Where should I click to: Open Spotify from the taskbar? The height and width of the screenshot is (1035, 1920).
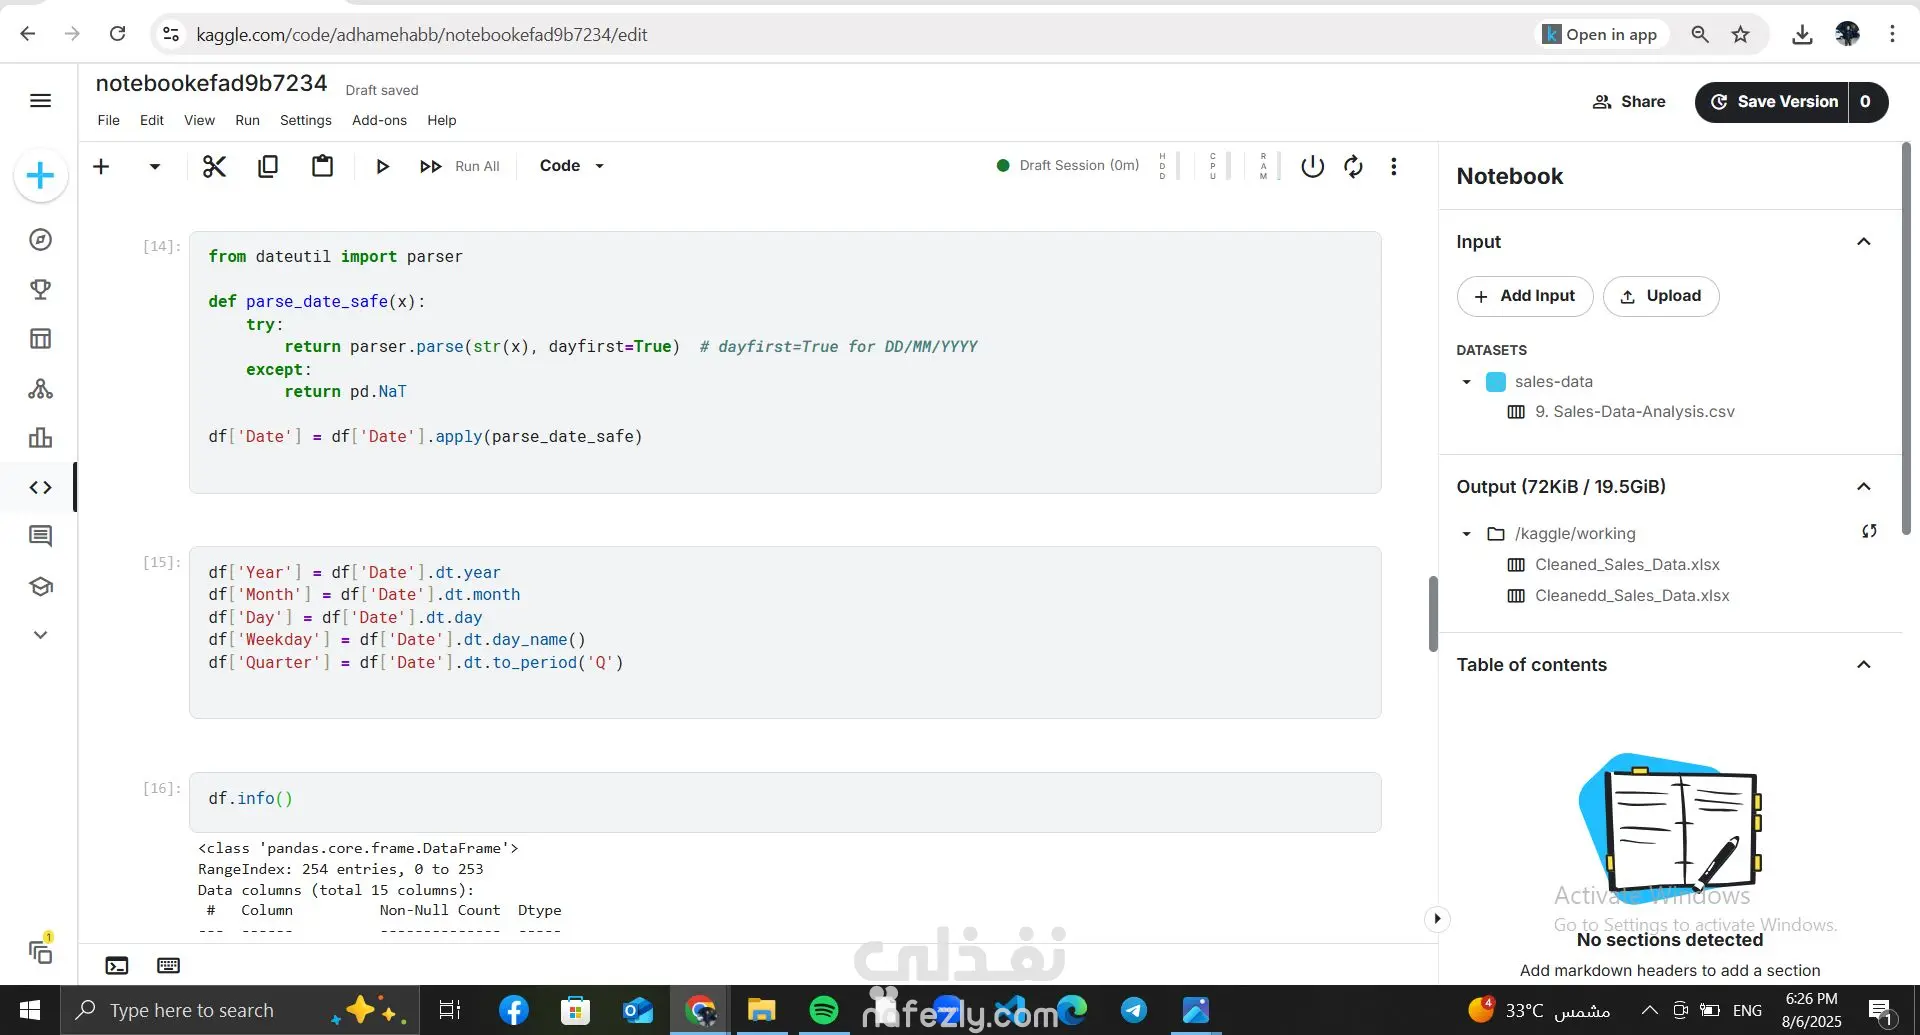[x=823, y=1010]
